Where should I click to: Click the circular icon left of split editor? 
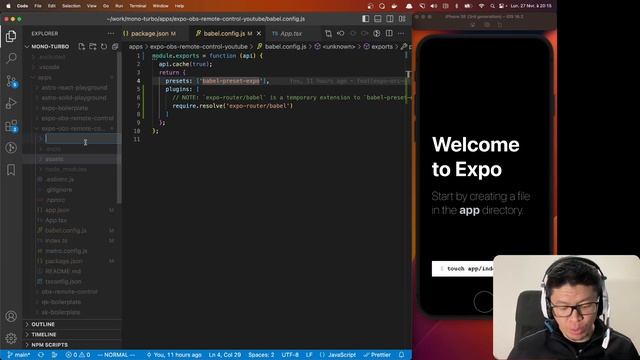coord(377,33)
